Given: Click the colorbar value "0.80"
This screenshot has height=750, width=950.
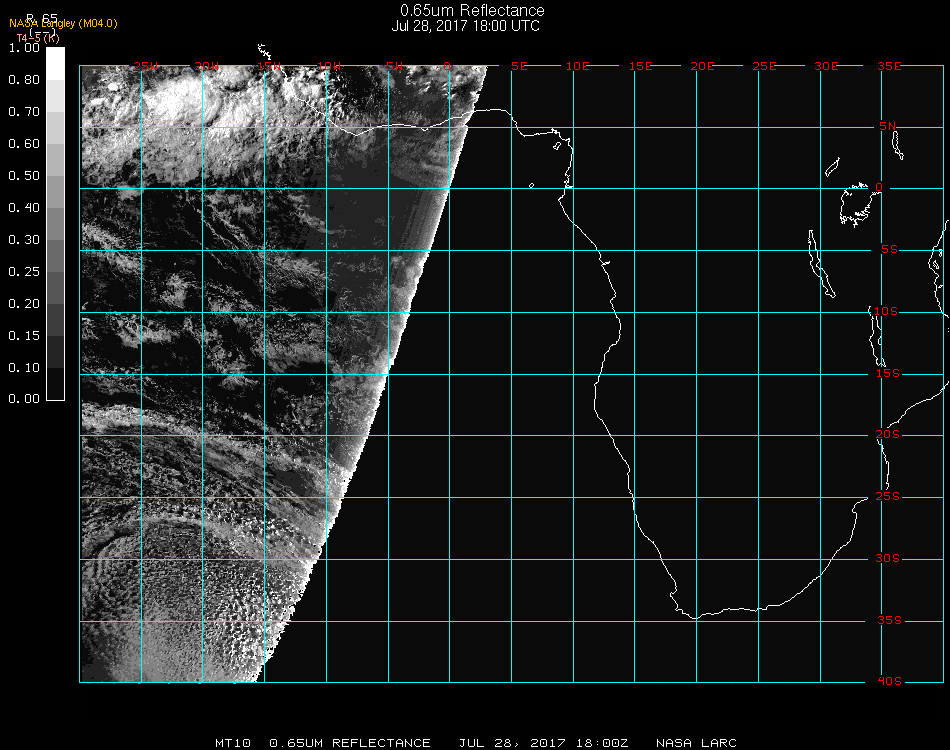Looking at the screenshot, I should [x=24, y=79].
